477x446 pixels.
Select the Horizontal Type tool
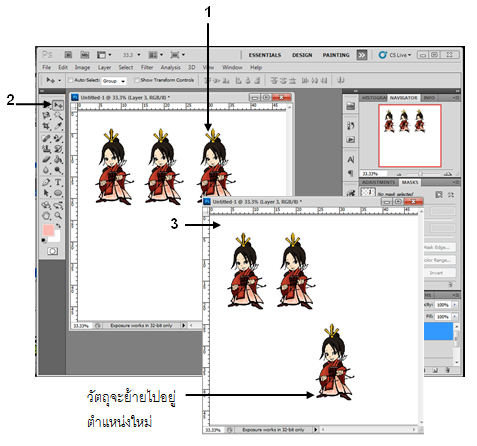click(x=58, y=182)
